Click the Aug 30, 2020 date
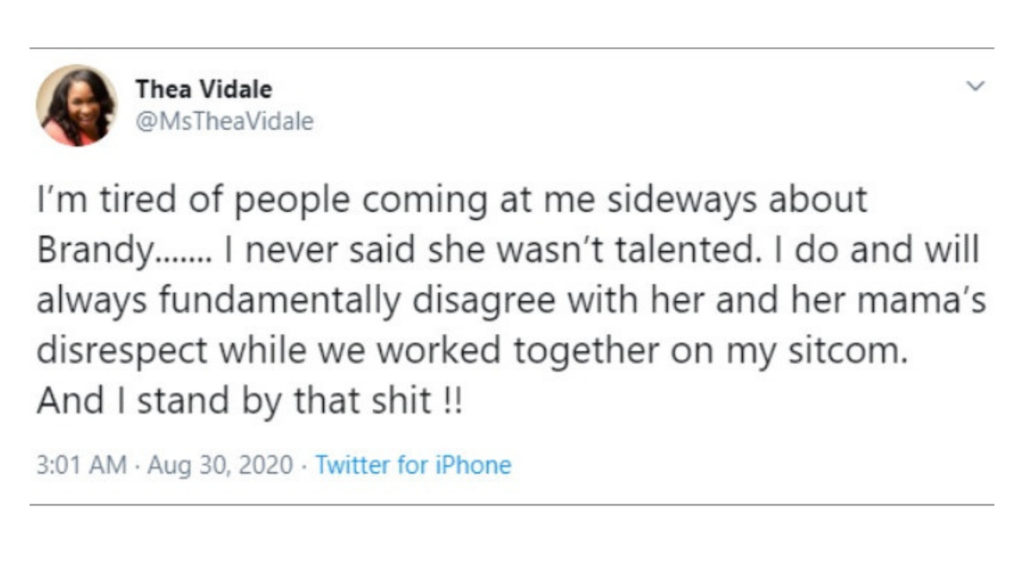Viewport: 1024px width, 576px height. (221, 466)
